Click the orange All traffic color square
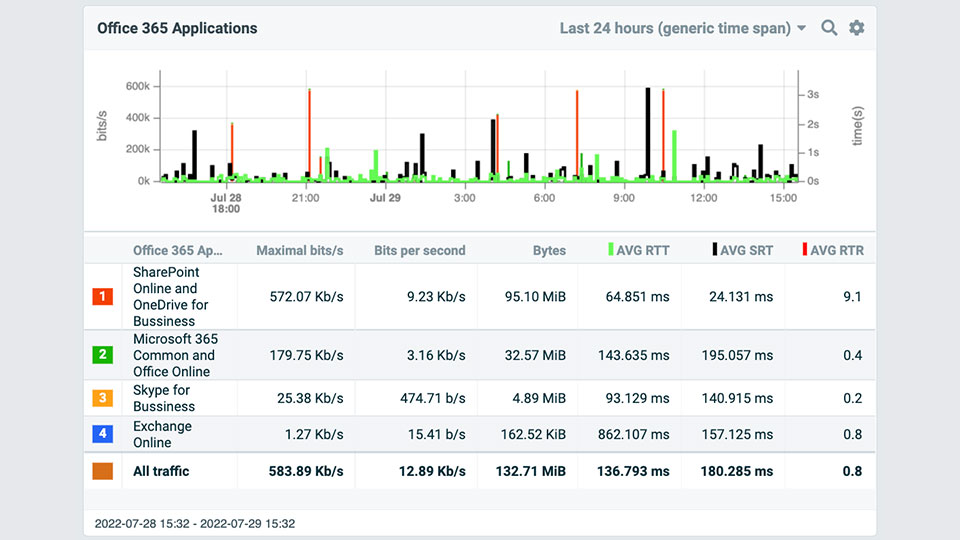Viewport: 960px width, 540px height. [x=102, y=471]
